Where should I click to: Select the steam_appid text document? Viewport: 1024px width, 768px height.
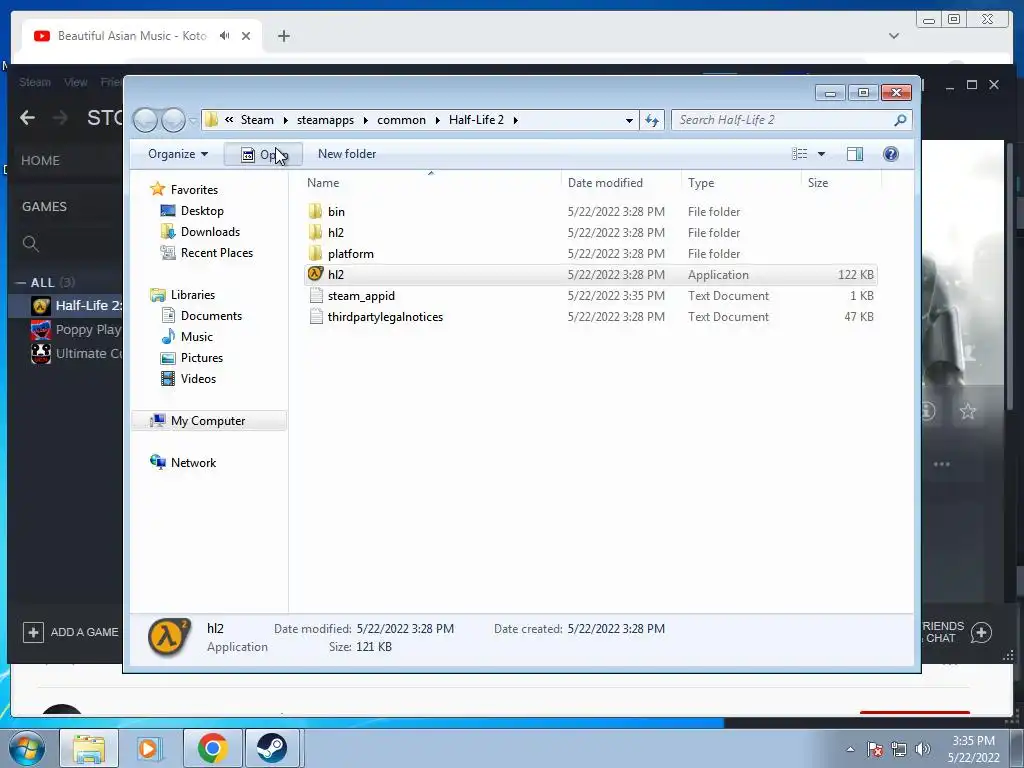(x=361, y=296)
